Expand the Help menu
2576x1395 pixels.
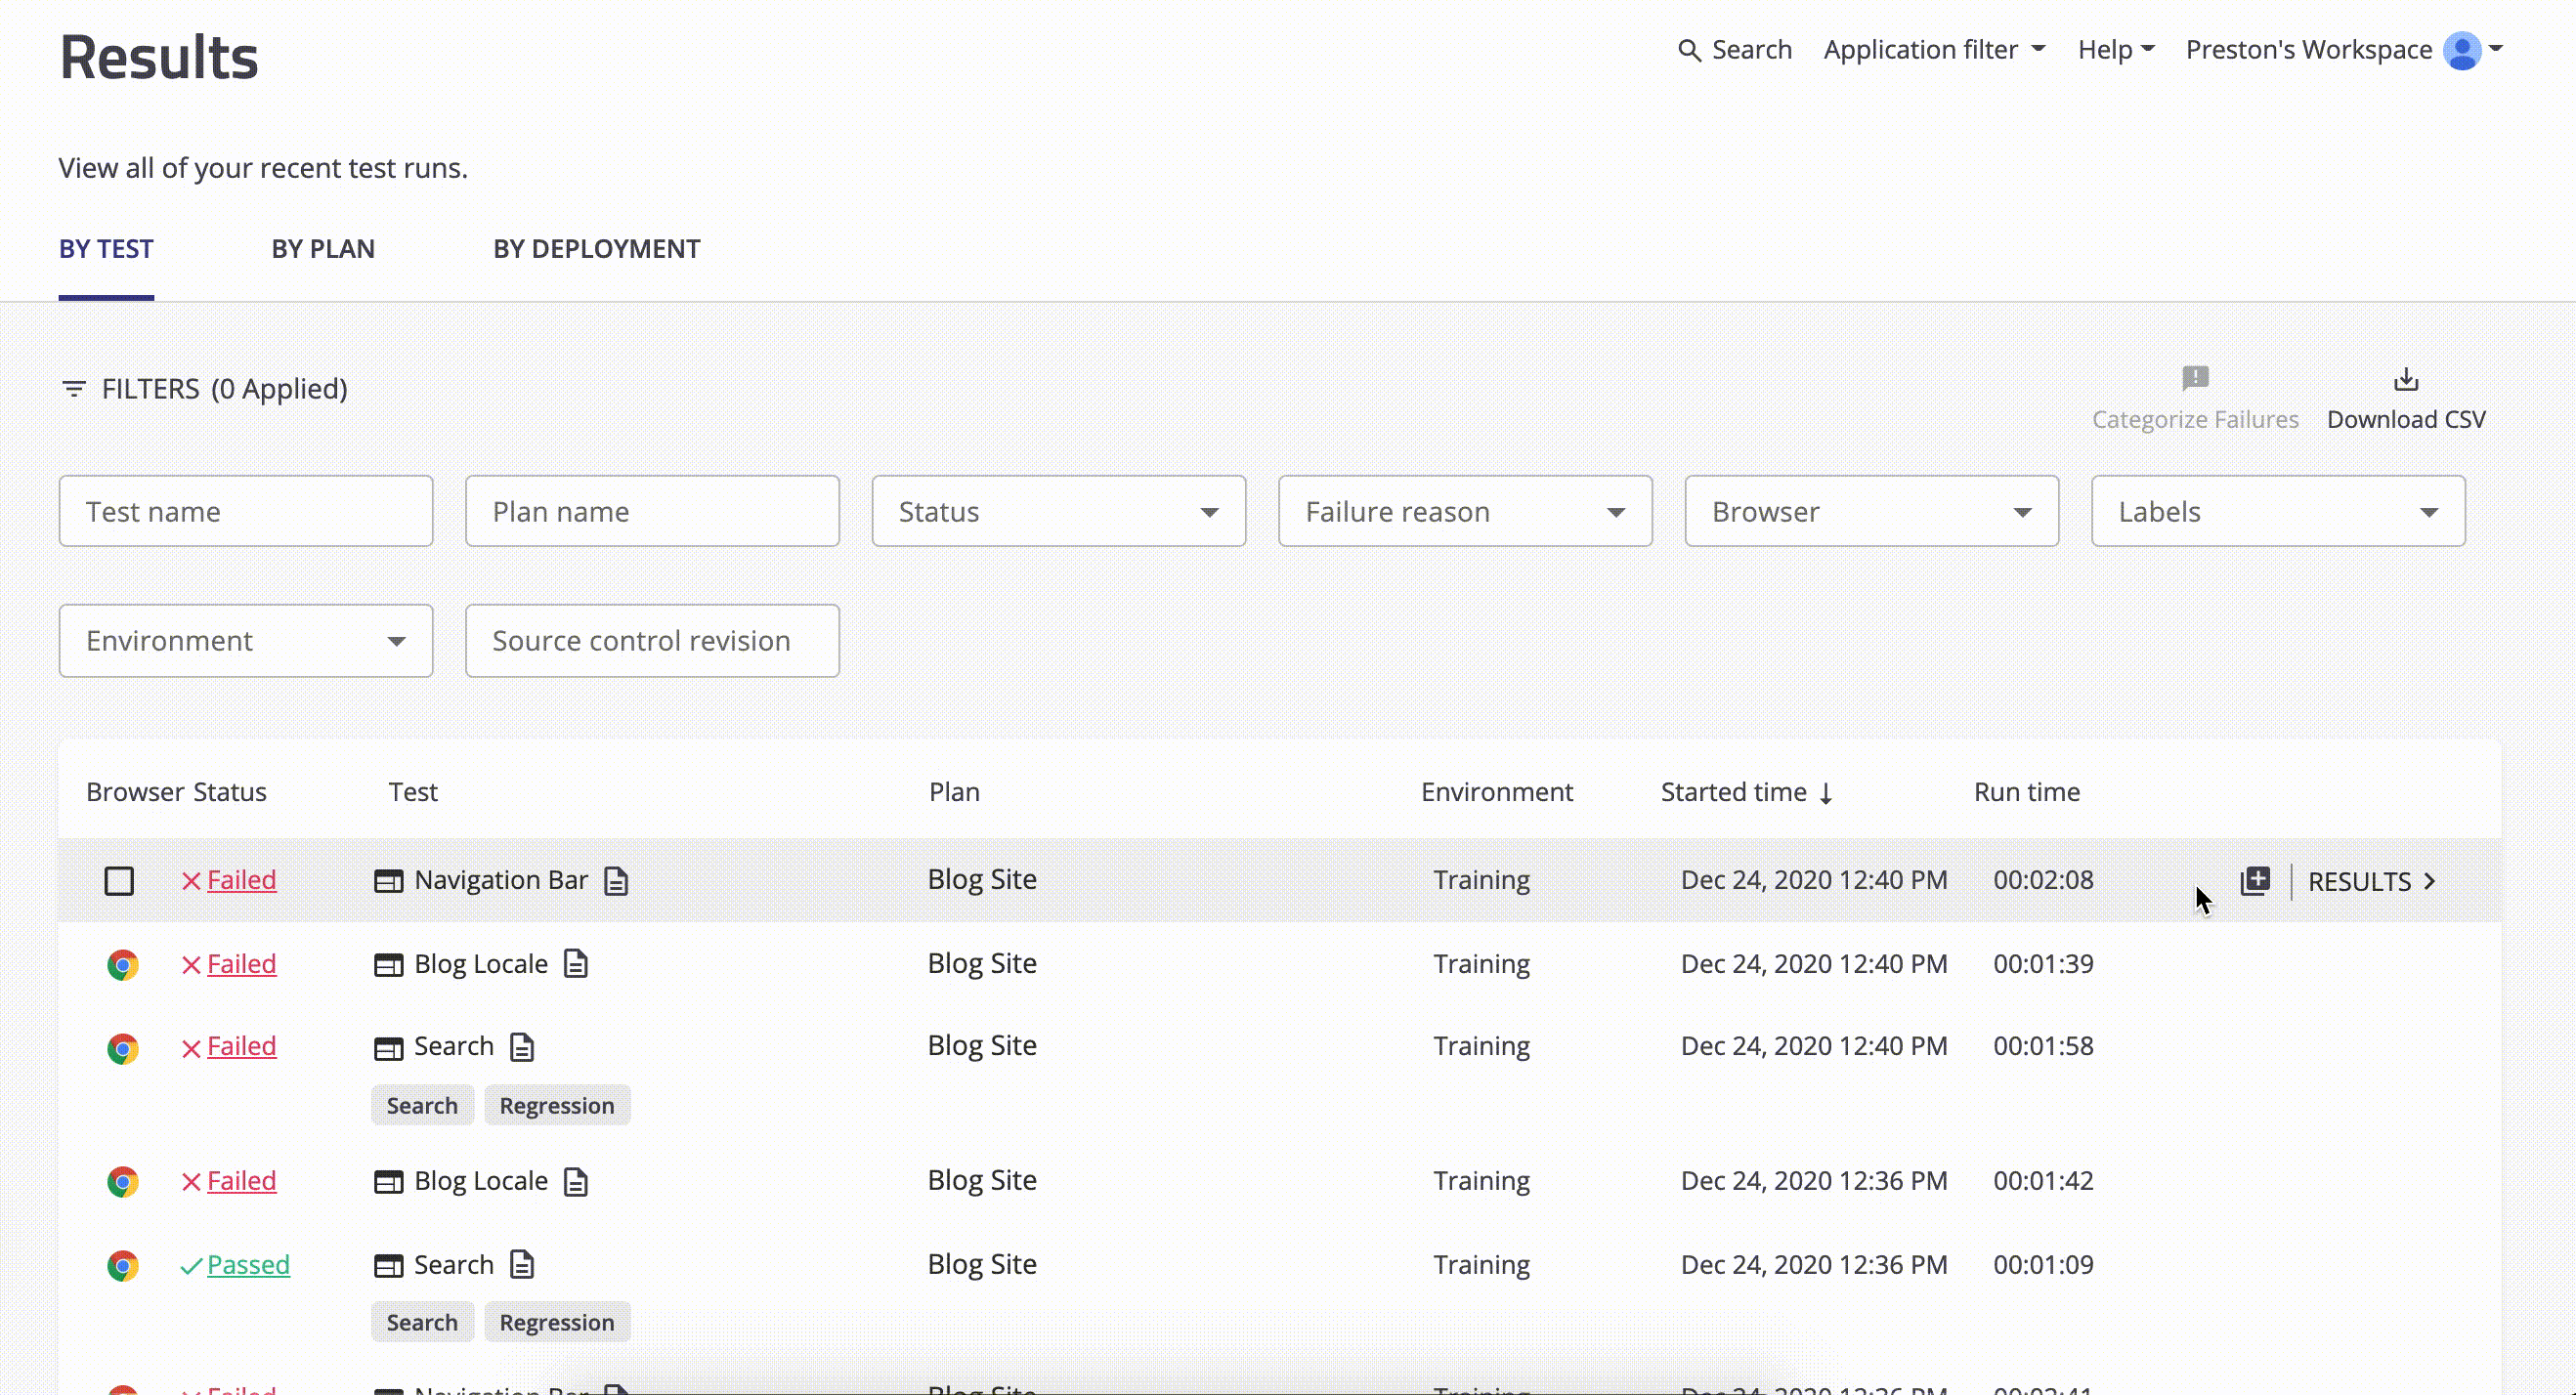point(2115,49)
